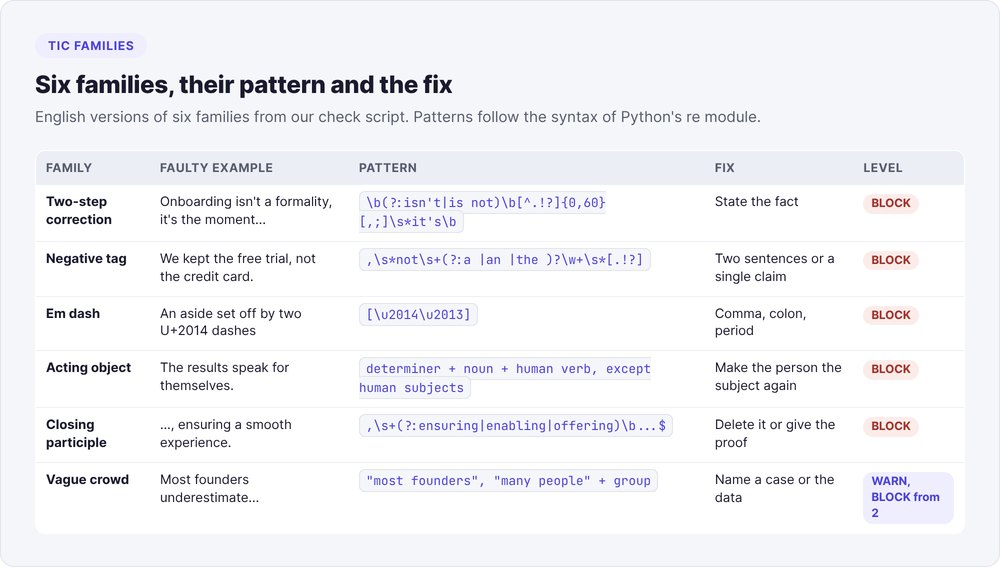The height and width of the screenshot is (567, 1000).
Task: Click the ensuring|enabling|offering regex pattern
Action: [x=515, y=425]
